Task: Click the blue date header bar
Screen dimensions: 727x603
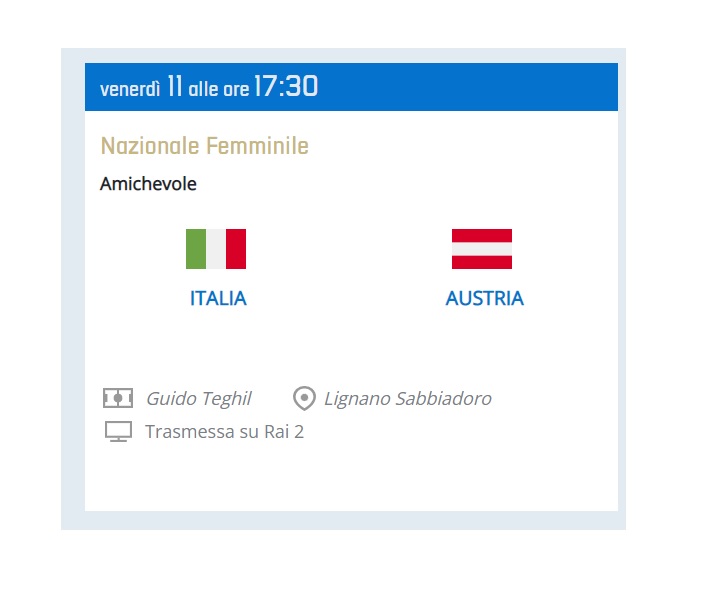Action: [x=351, y=87]
